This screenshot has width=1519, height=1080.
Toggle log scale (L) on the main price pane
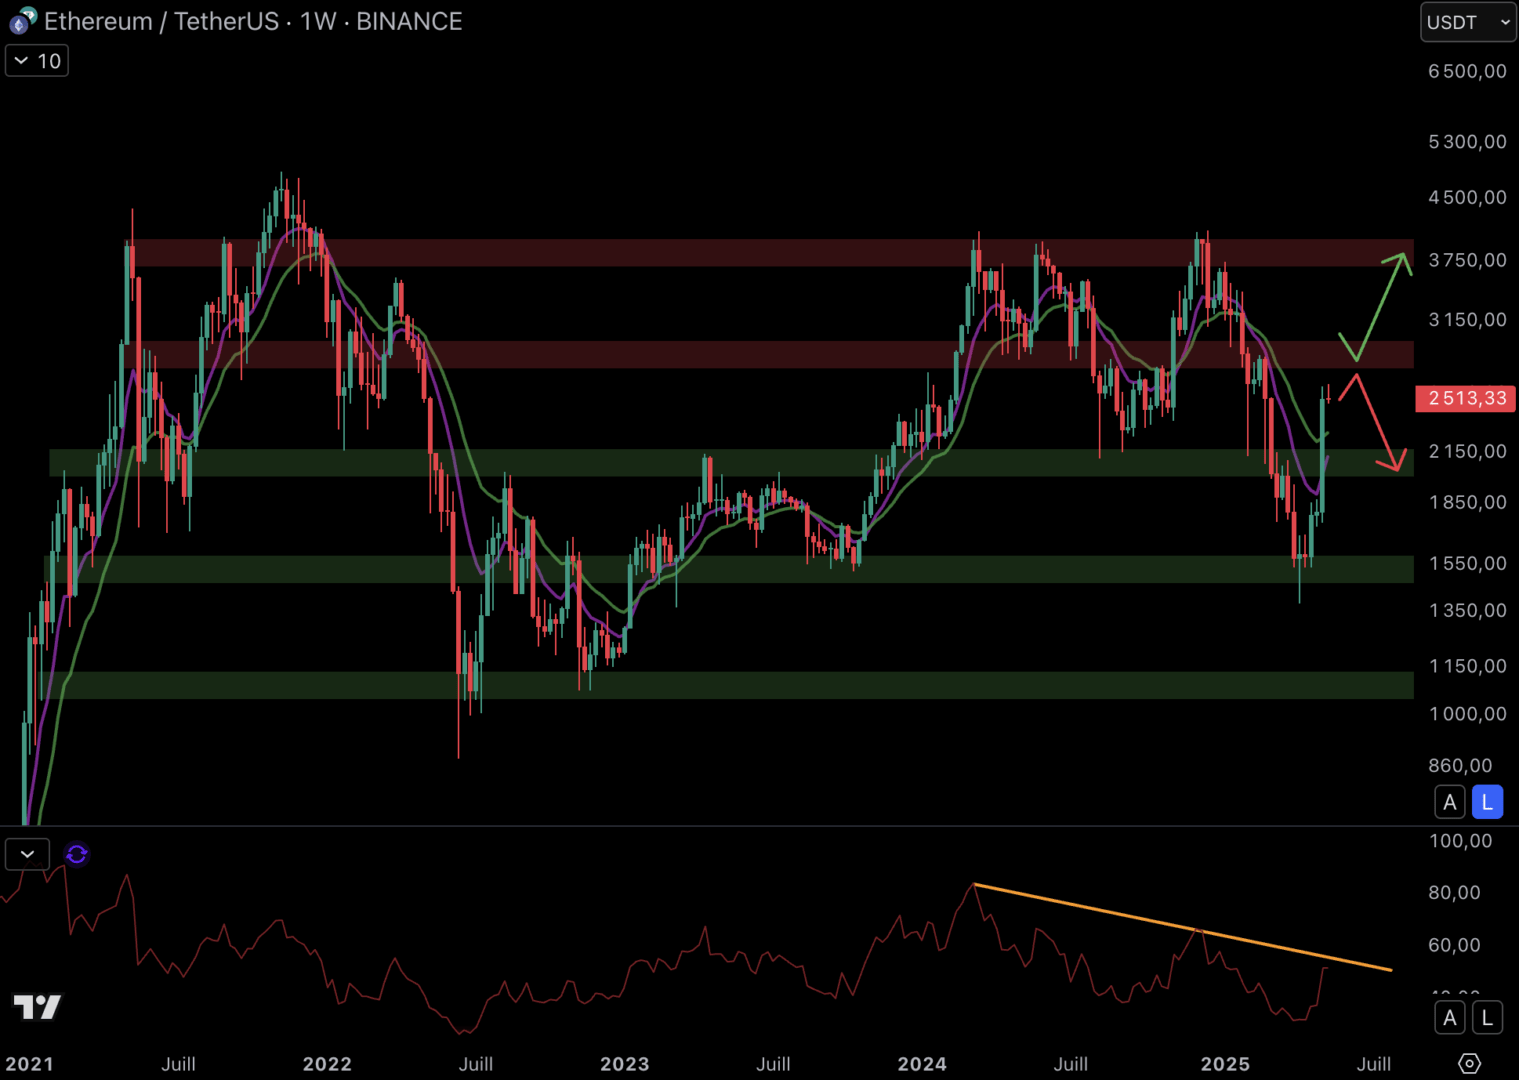click(1487, 802)
